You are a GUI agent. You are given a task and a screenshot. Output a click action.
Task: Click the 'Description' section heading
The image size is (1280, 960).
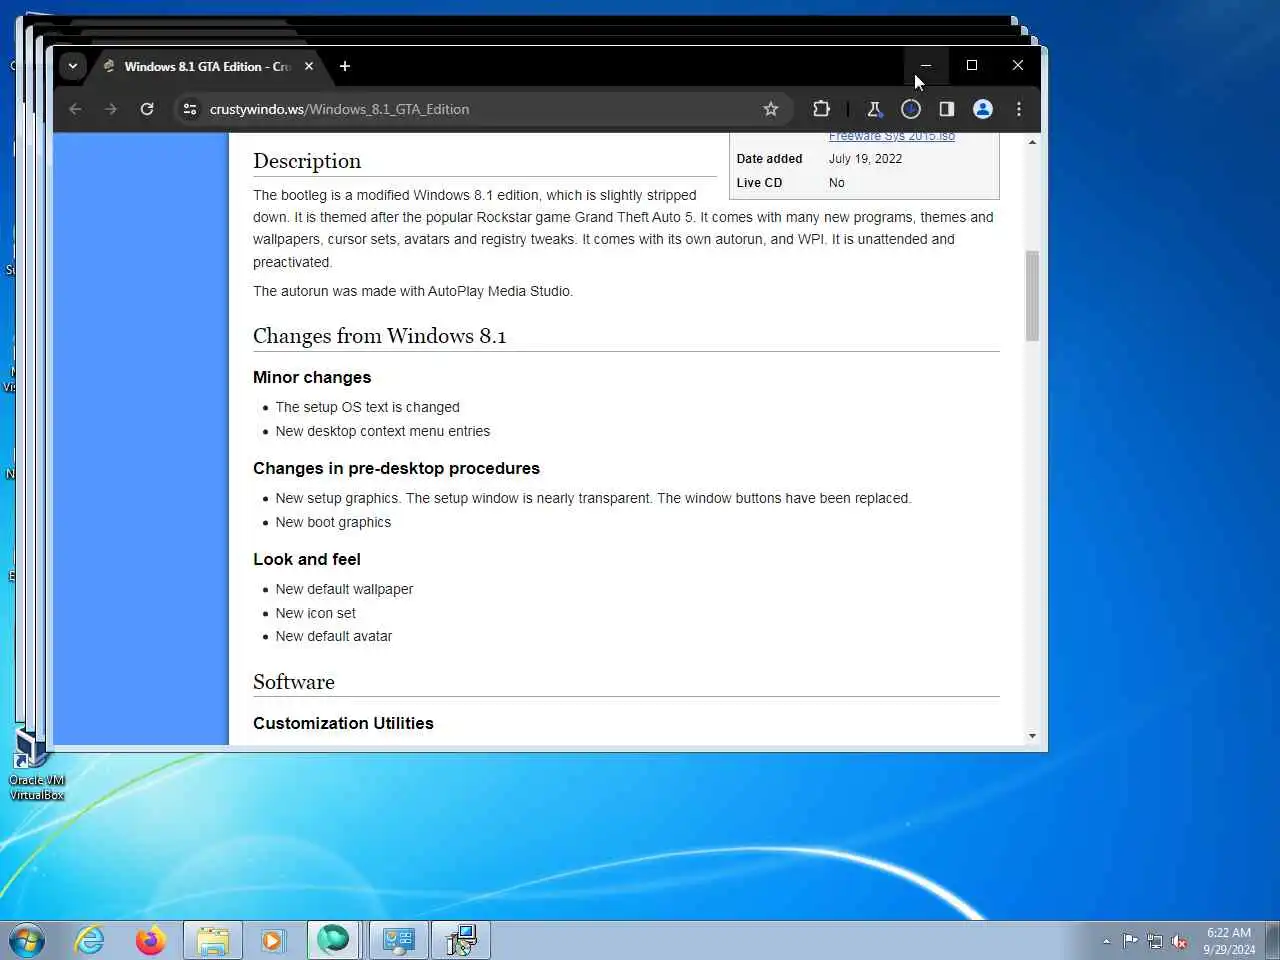tap(307, 161)
